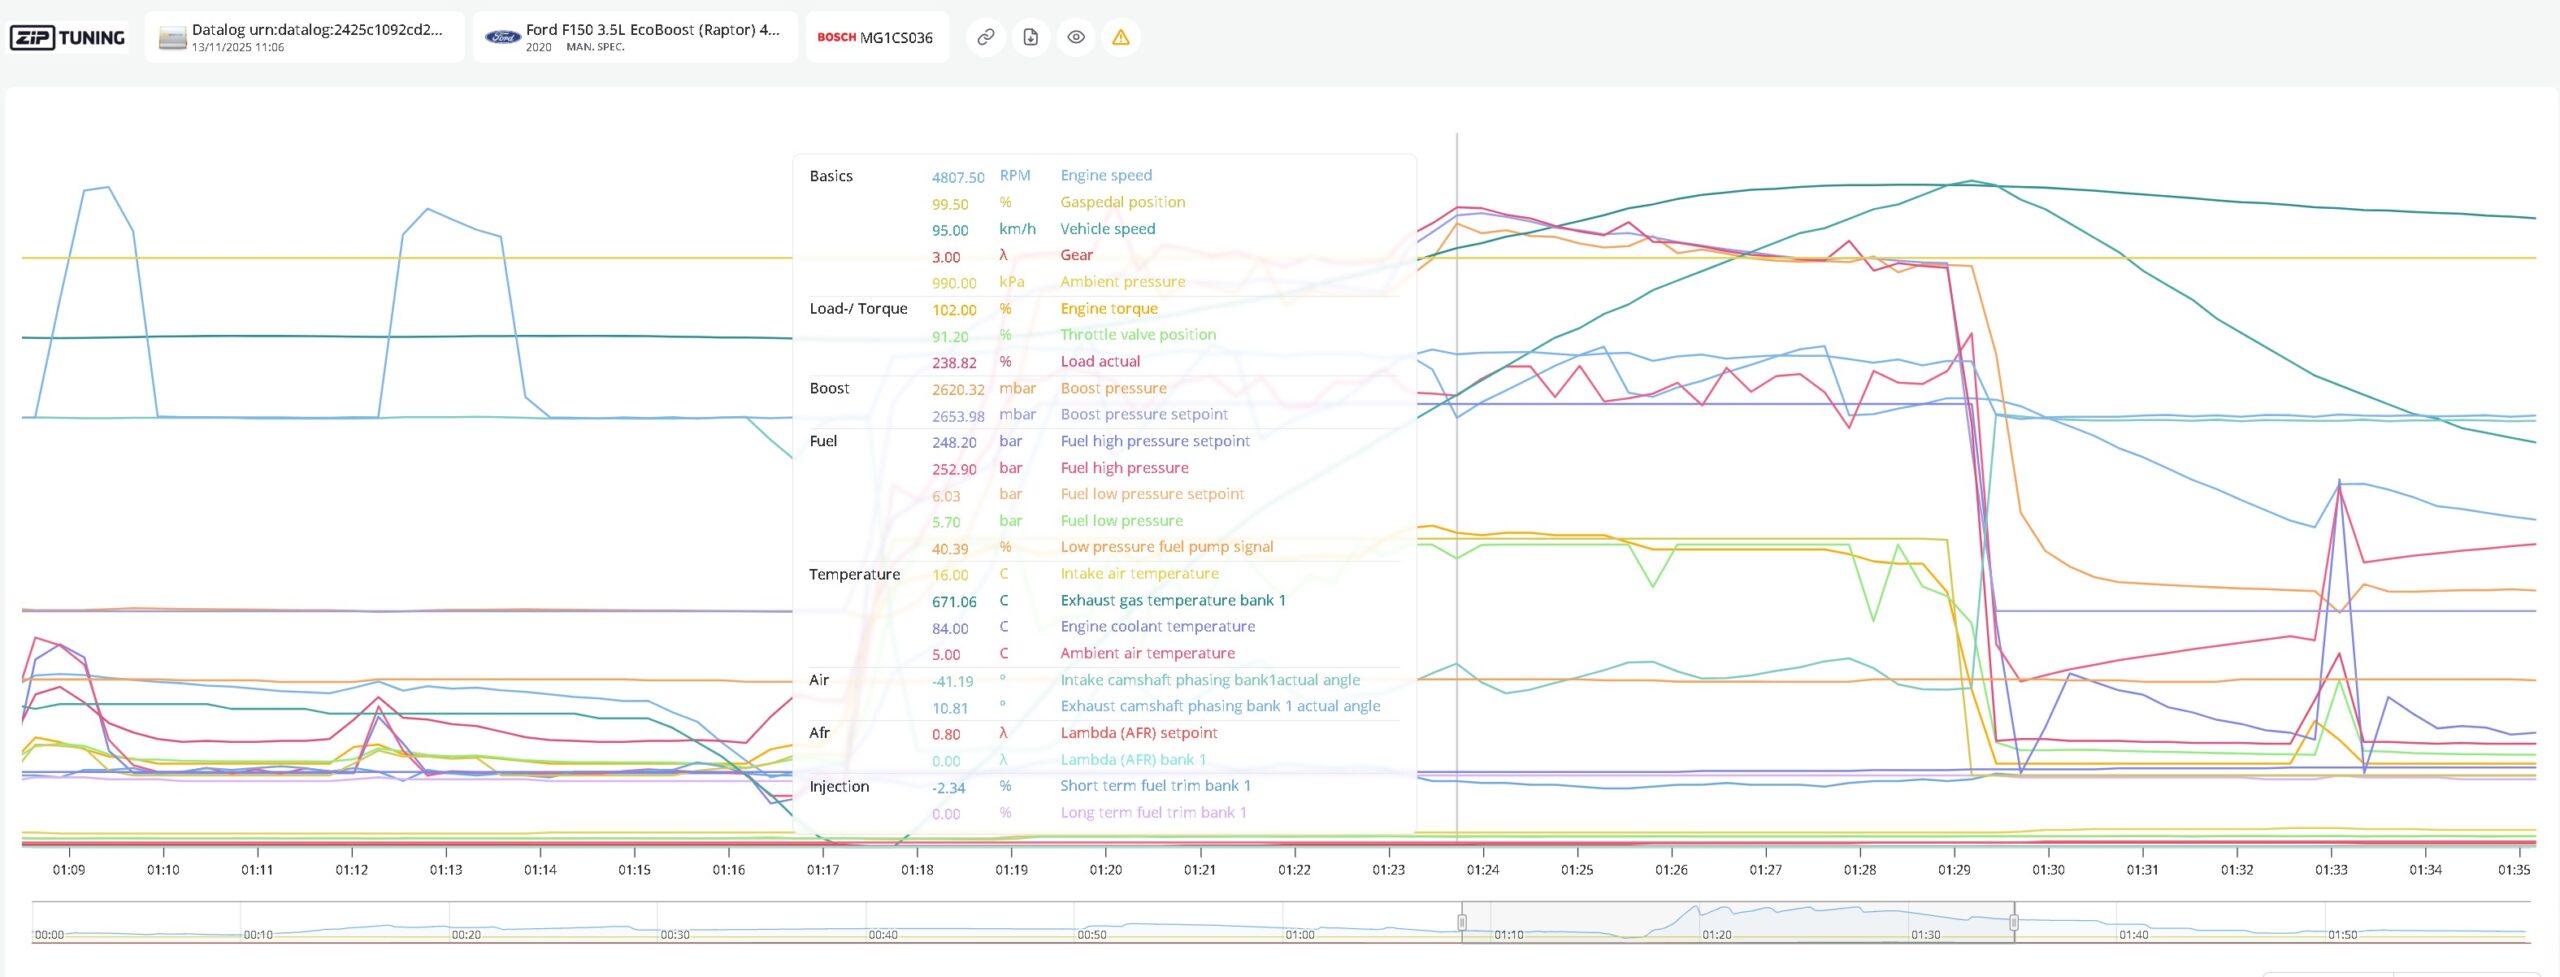Select the Engine speed series in tooltip
The height and width of the screenshot is (977, 2560).
click(x=1106, y=176)
